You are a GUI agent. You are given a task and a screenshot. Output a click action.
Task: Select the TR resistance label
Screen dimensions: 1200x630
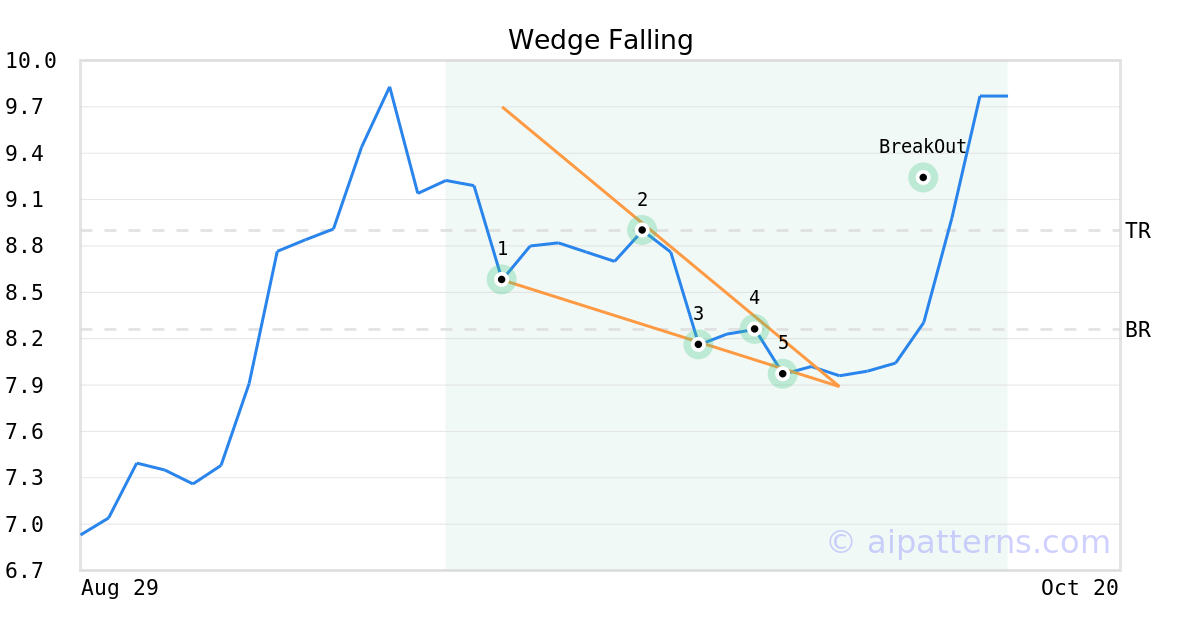point(1137,231)
